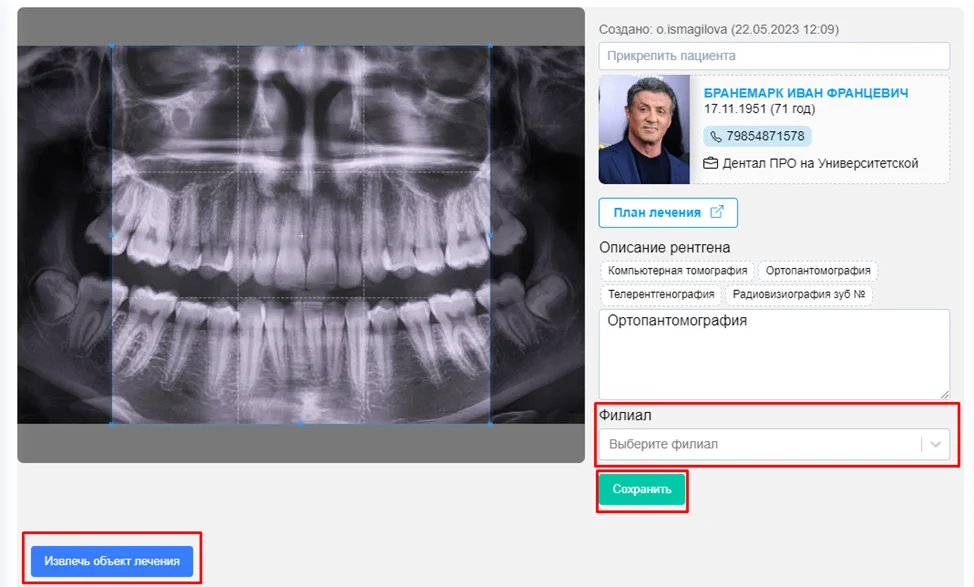Click the patient photo thumbnail

644,130
